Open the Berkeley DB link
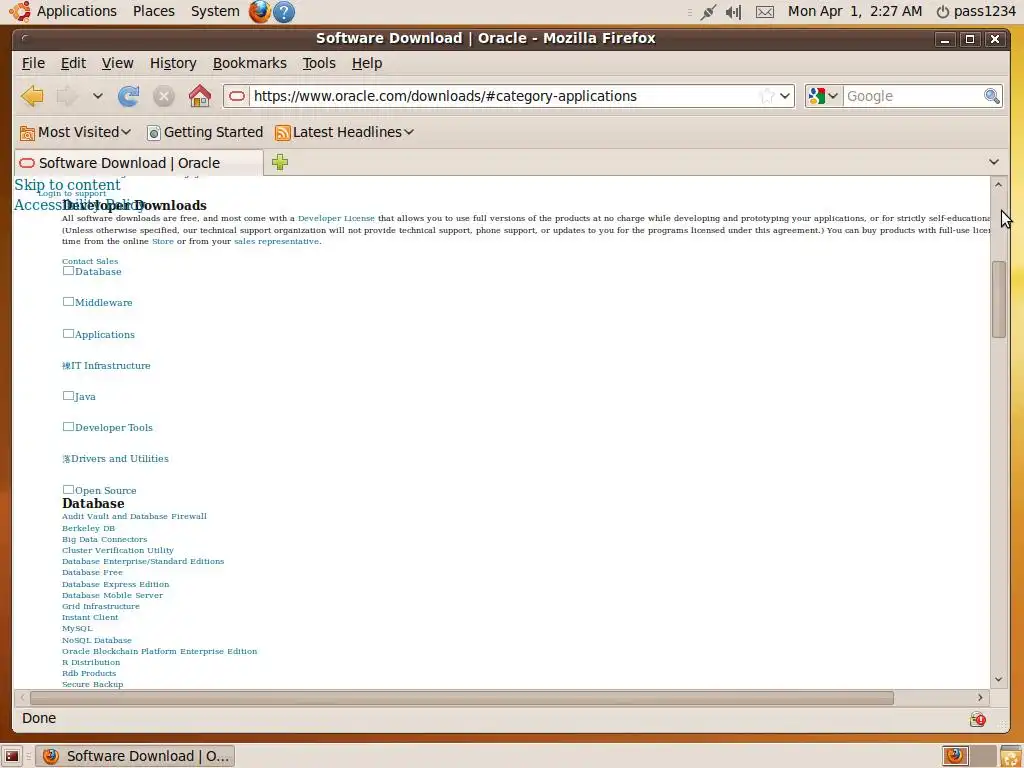Viewport: 1024px width, 768px height. pyautogui.click(x=88, y=528)
